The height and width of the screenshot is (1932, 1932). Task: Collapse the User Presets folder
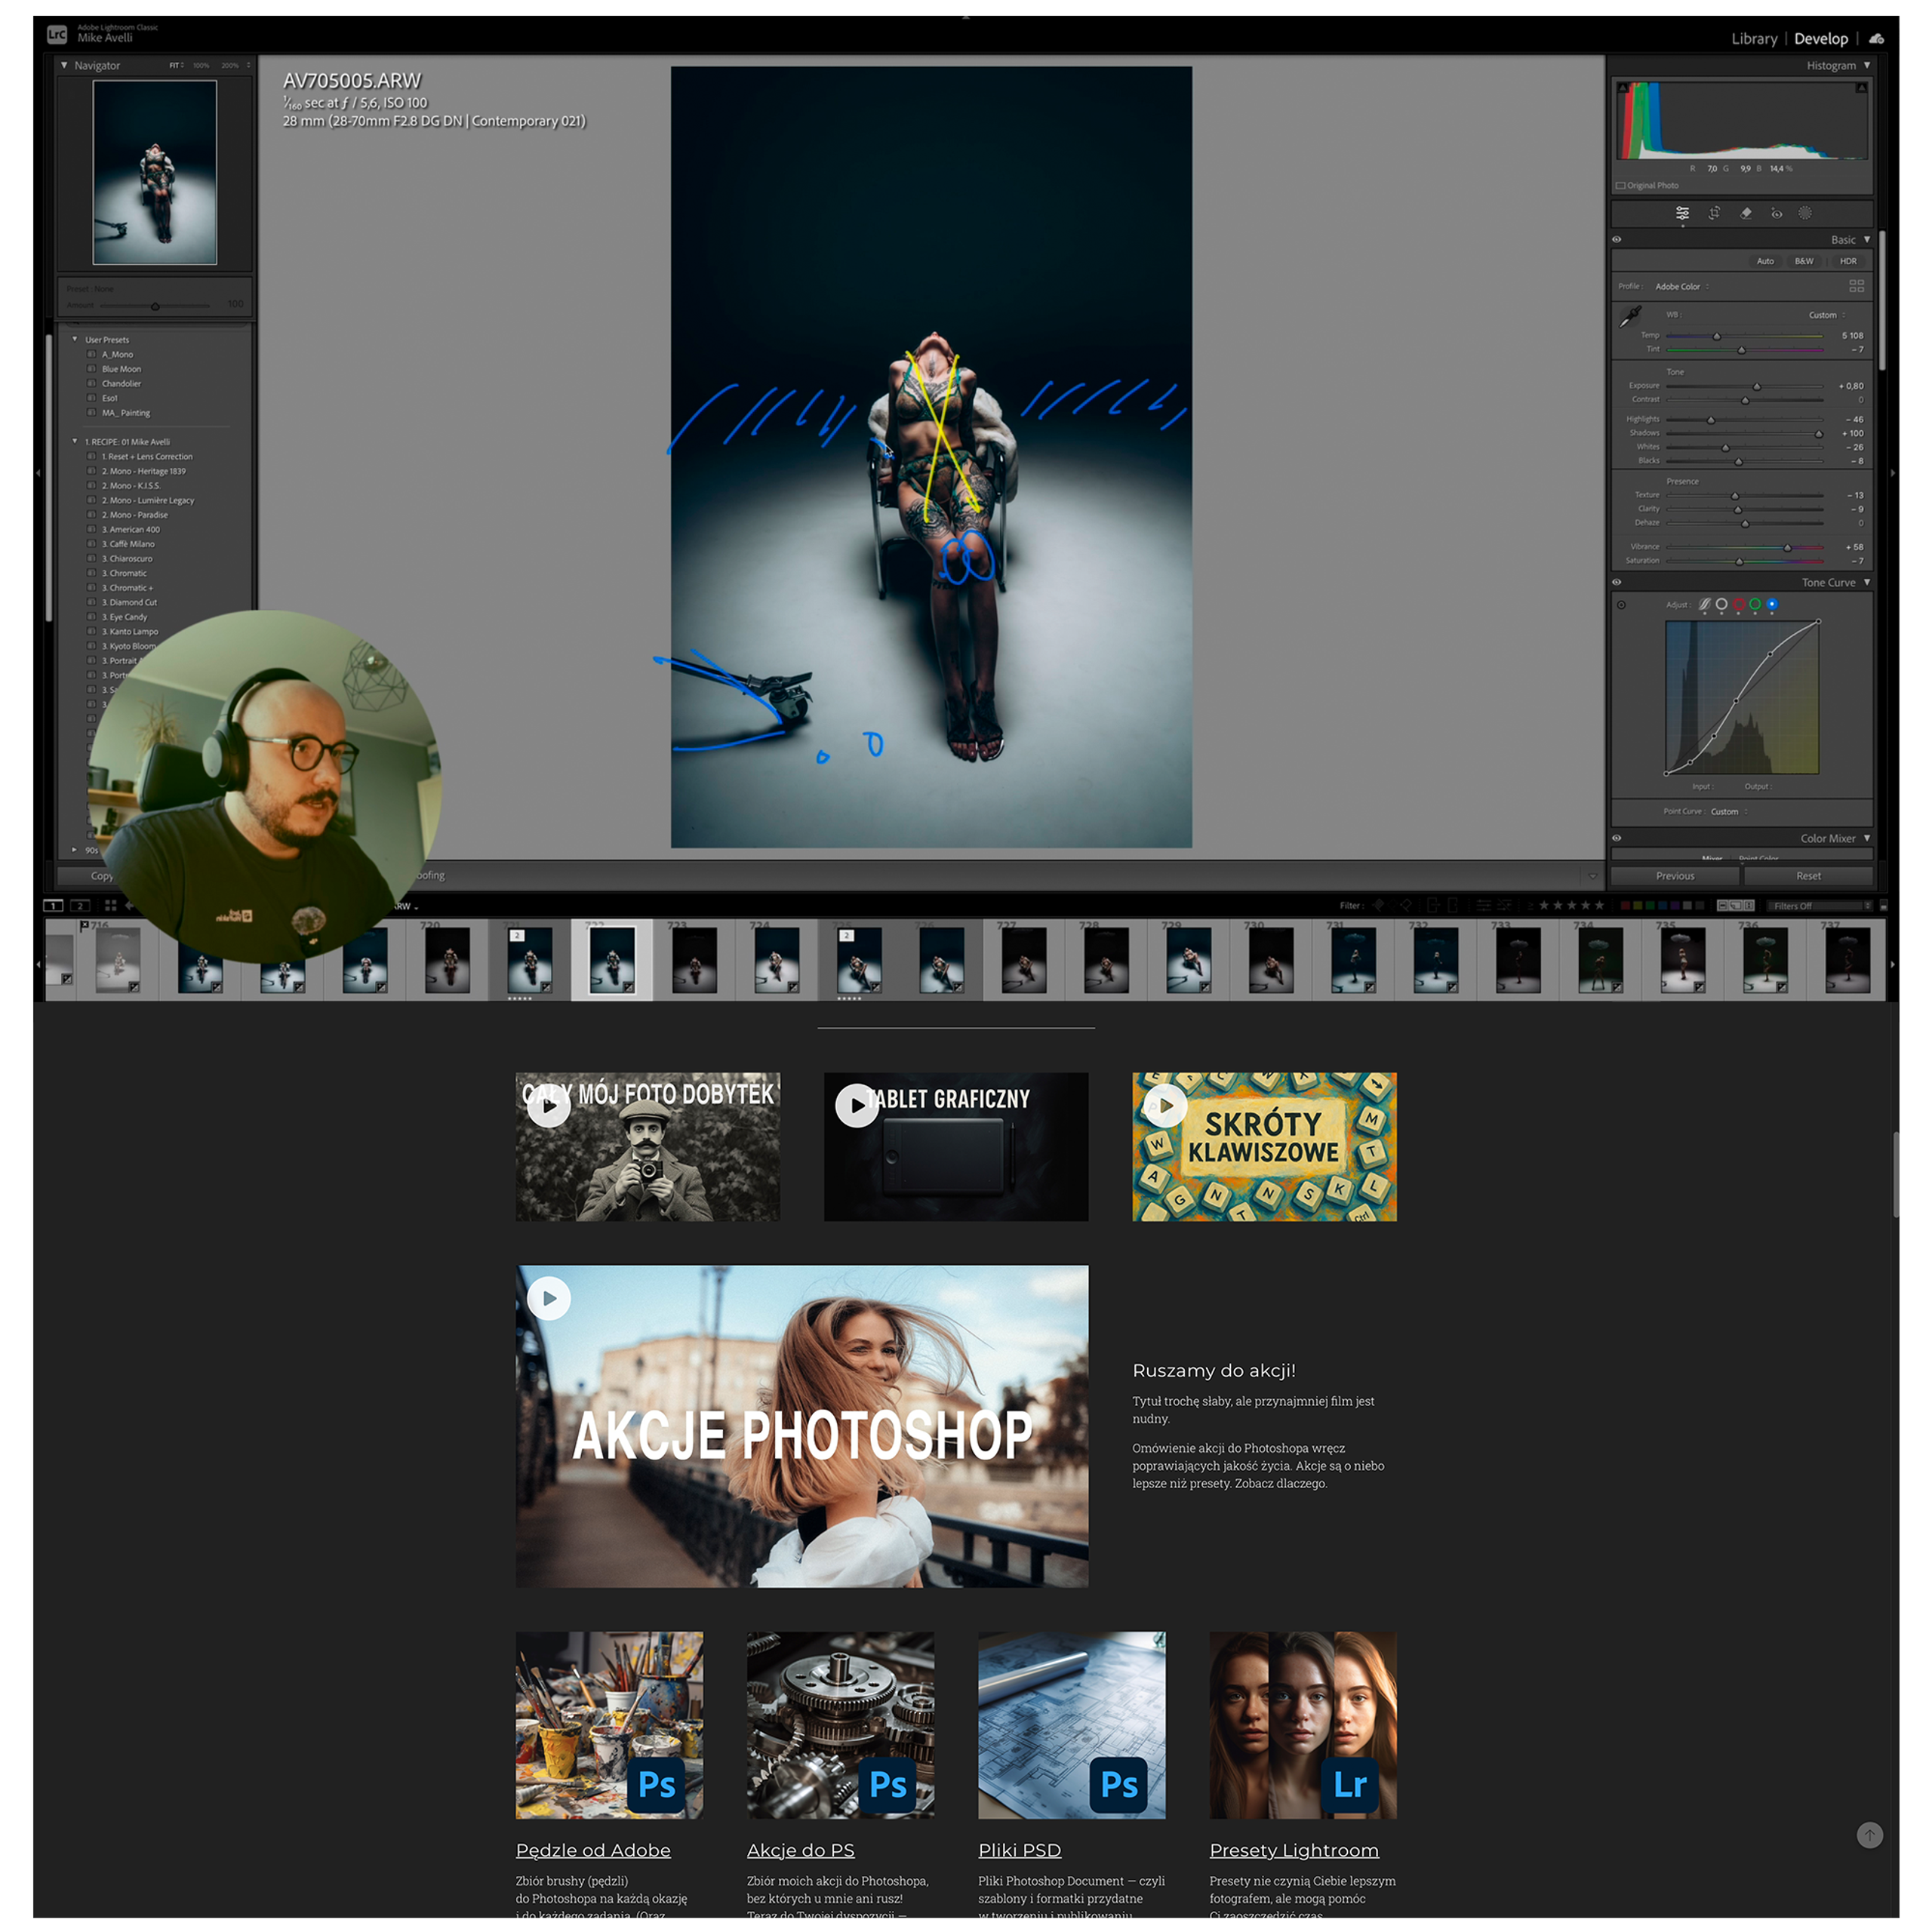click(75, 339)
